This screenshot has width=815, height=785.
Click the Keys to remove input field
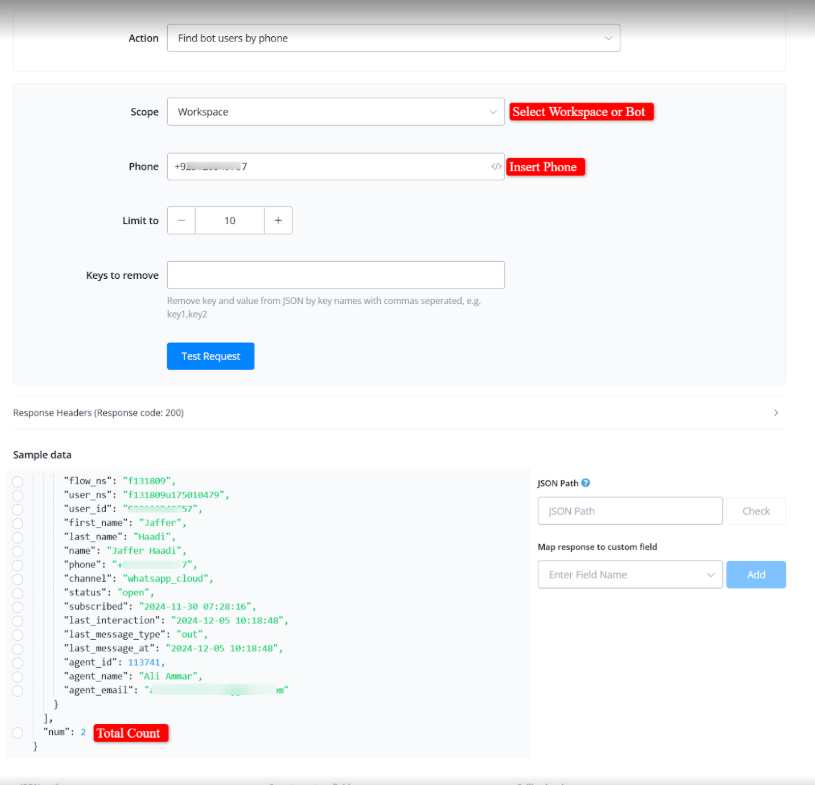(x=335, y=275)
